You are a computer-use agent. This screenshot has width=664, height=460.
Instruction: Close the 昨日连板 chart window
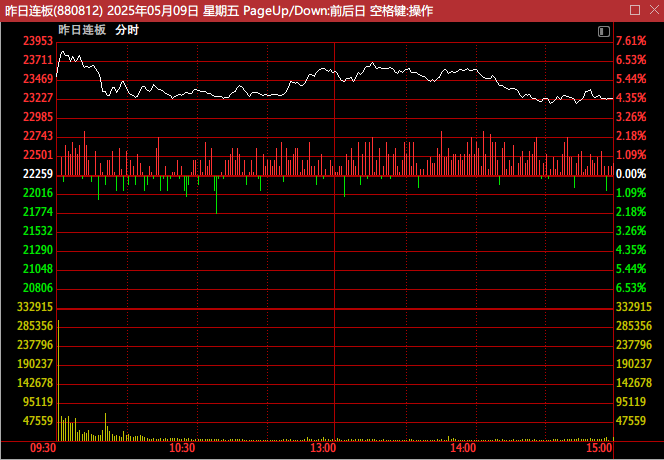pos(654,10)
